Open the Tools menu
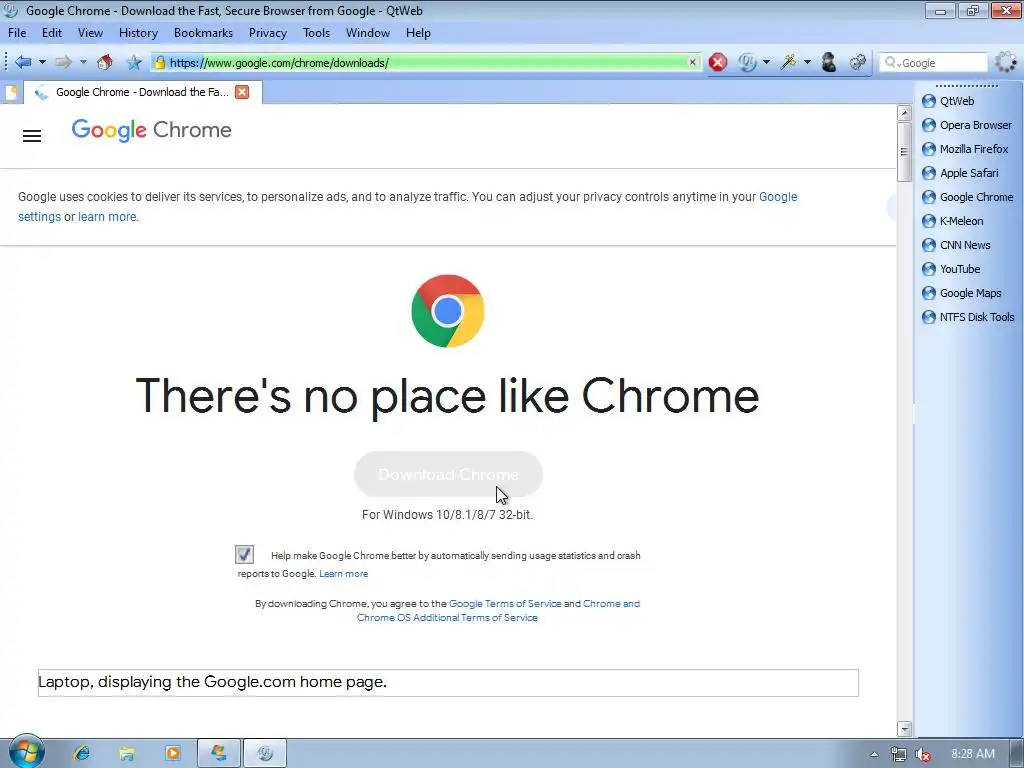This screenshot has width=1024, height=768. click(316, 33)
